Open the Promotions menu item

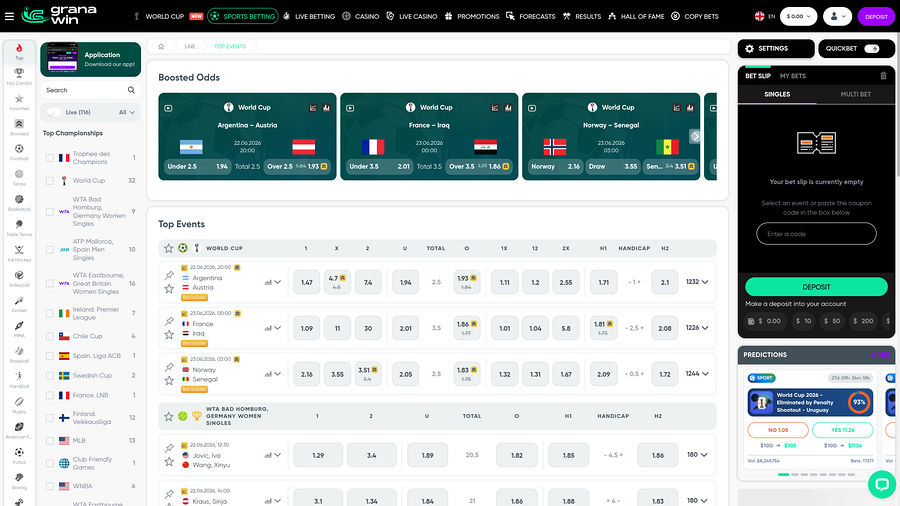pyautogui.click(x=472, y=16)
